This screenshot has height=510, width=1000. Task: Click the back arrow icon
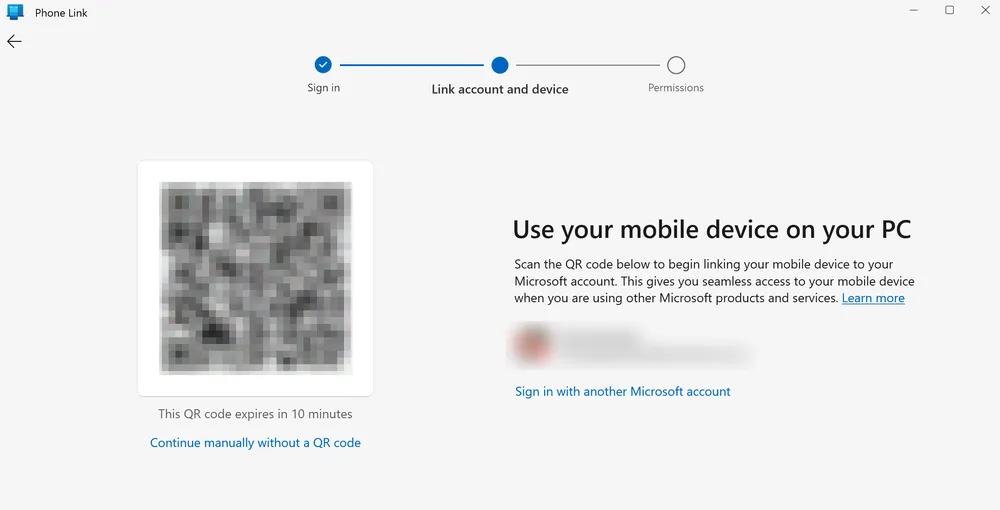tap(14, 41)
